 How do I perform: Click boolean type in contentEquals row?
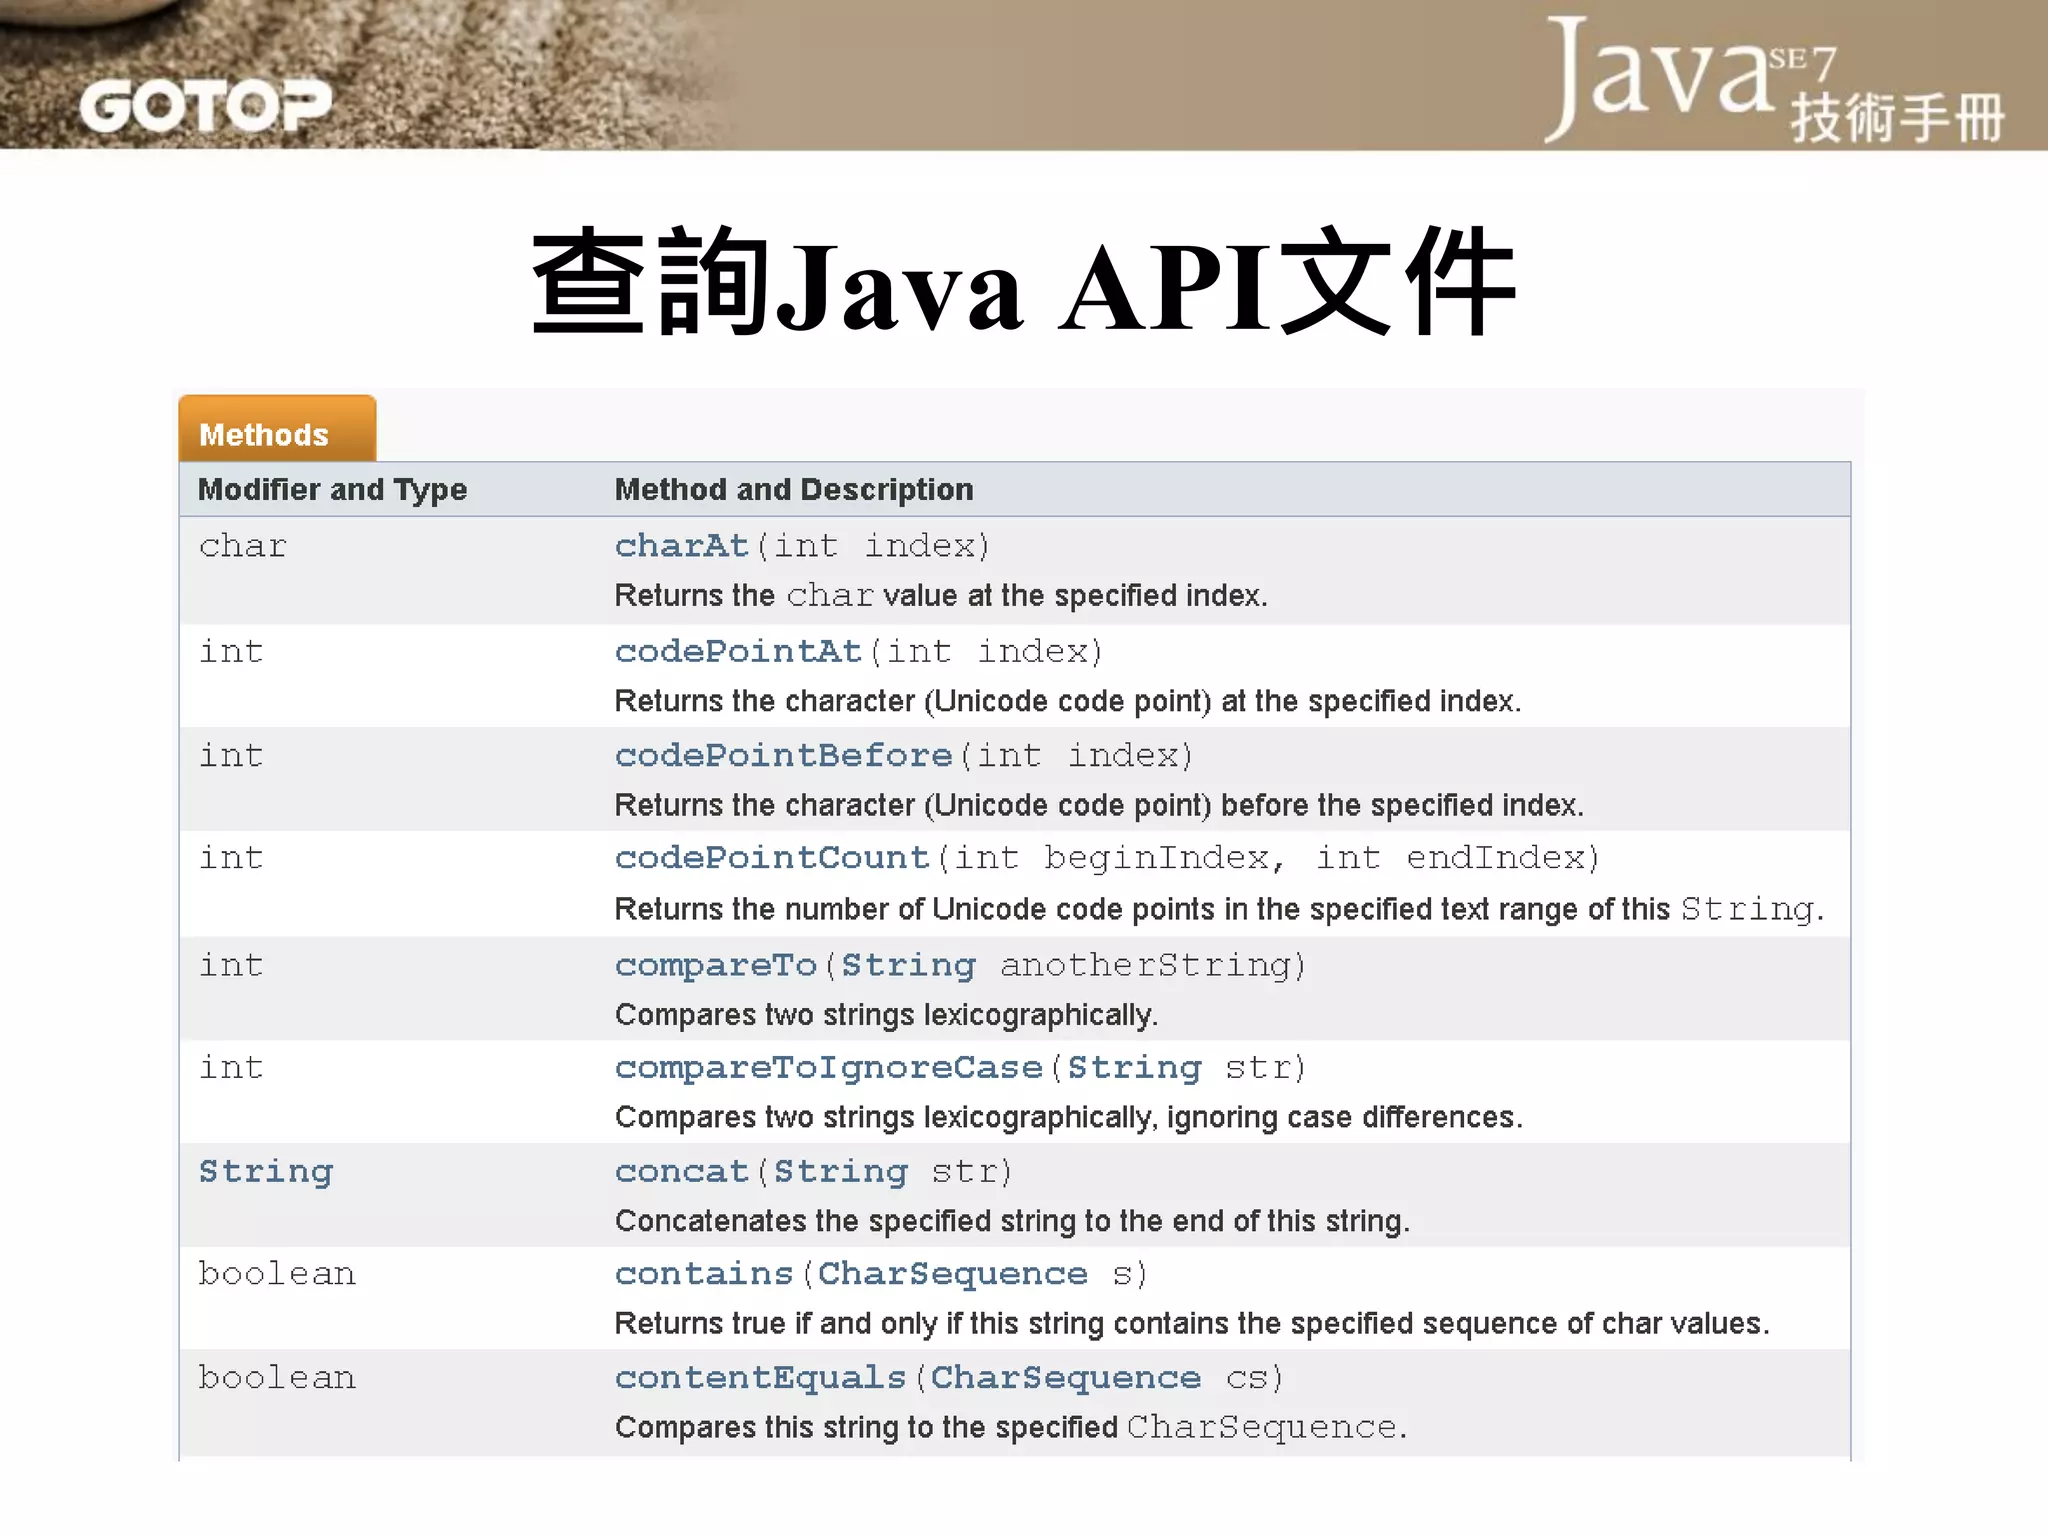[277, 1378]
